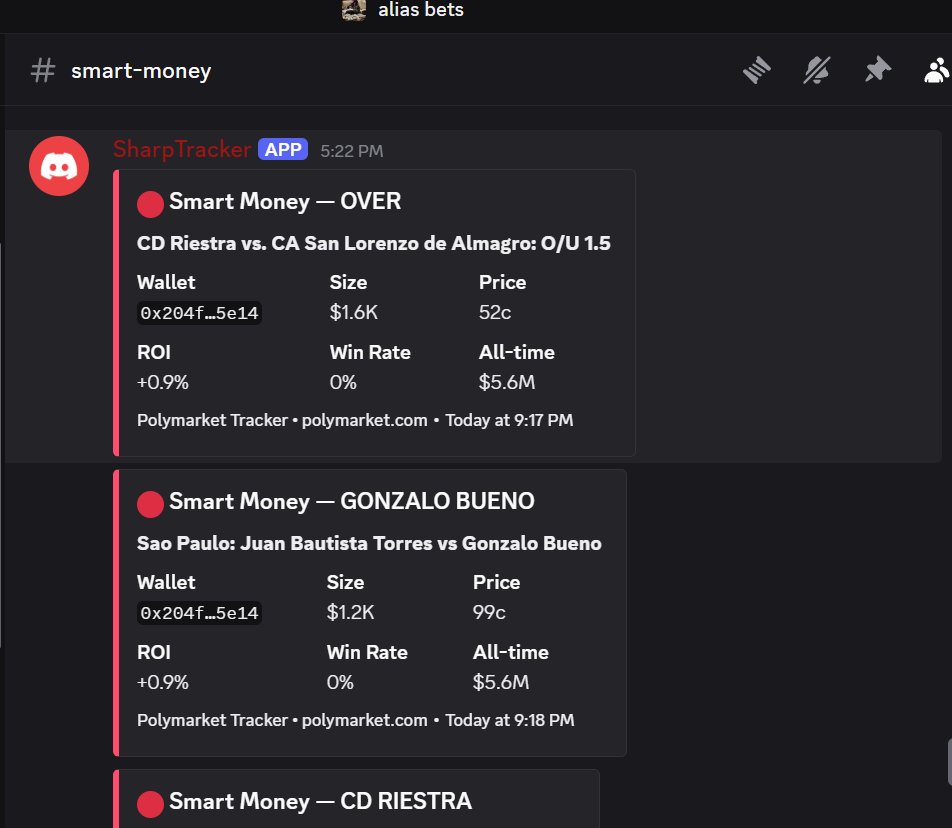
Task: Click the alias bets server icon
Action: pyautogui.click(x=354, y=9)
